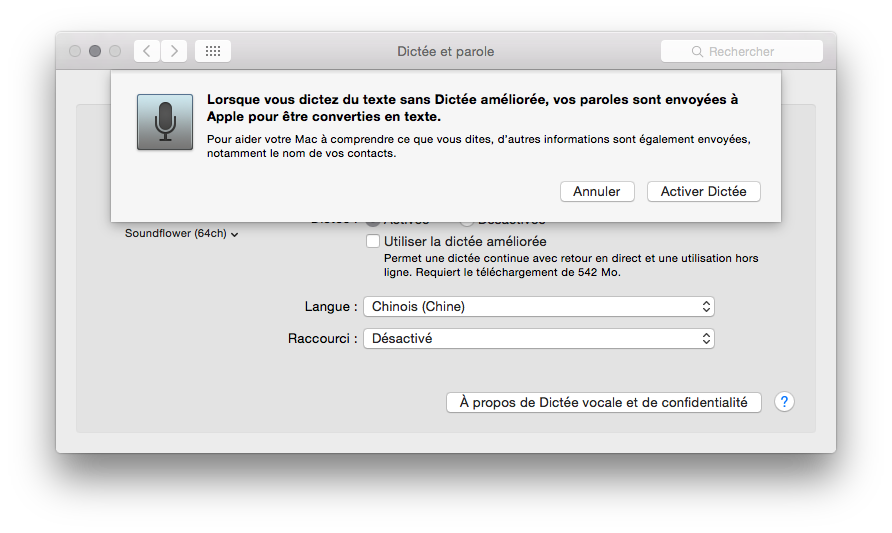
Task: Click the Raccourci label
Action: pyautogui.click(x=323, y=338)
